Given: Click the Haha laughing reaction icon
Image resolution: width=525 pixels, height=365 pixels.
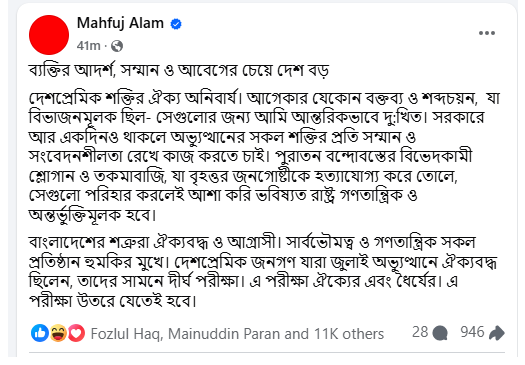Looking at the screenshot, I should (x=58, y=333).
